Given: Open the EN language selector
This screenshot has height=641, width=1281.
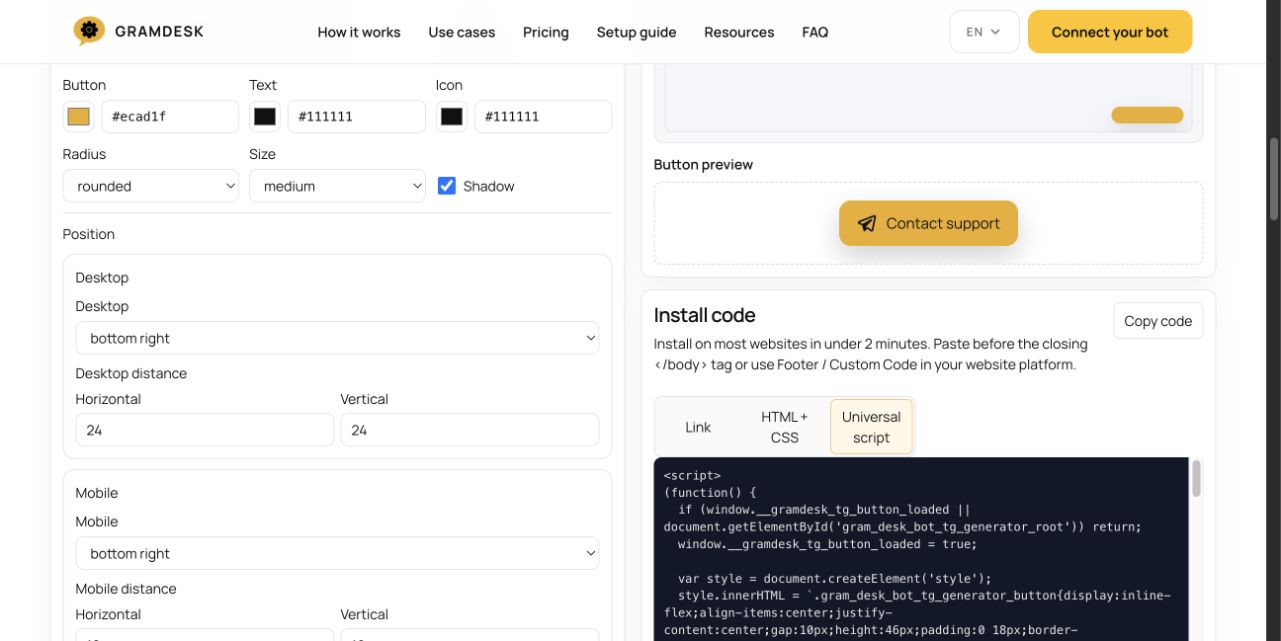Looking at the screenshot, I should tap(984, 32).
